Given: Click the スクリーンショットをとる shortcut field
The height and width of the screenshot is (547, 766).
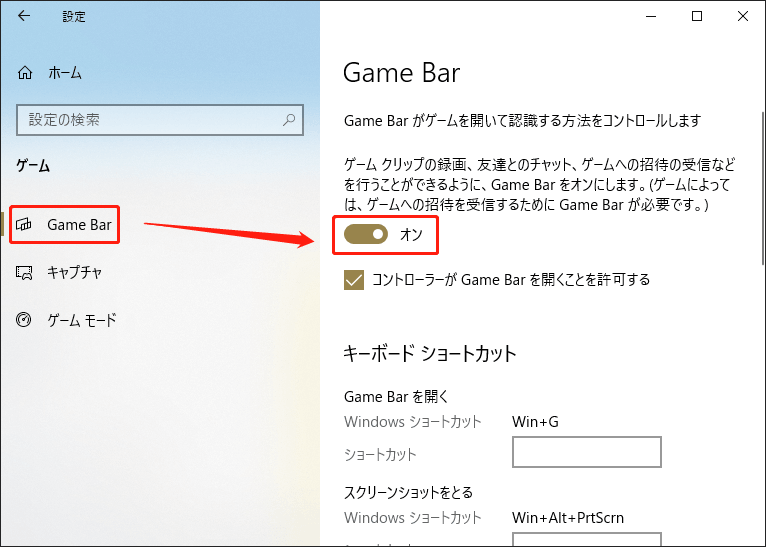Looking at the screenshot, I should pos(587,539).
